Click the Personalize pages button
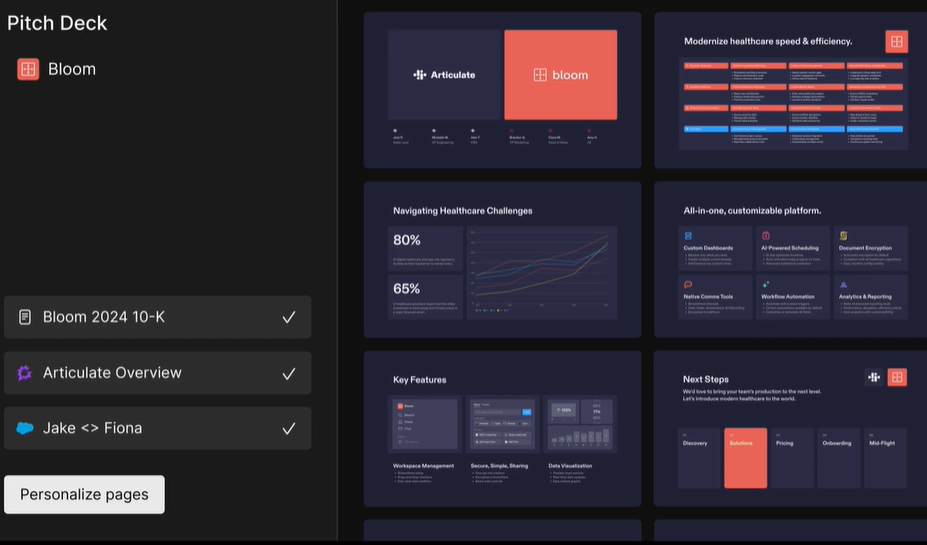This screenshot has height=545, width=927. 85,495
